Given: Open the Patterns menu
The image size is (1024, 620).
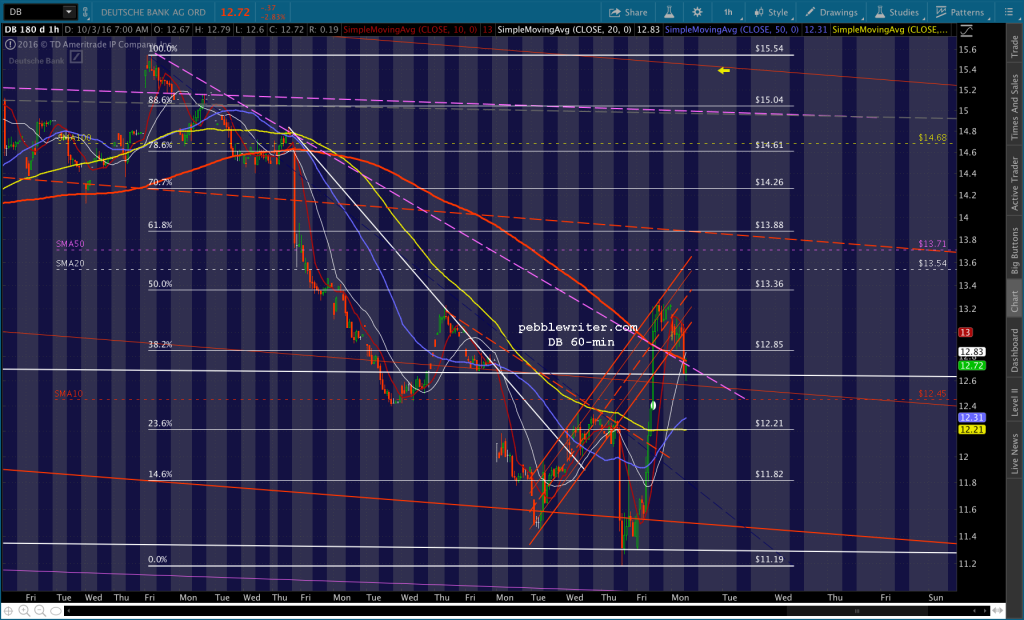Looking at the screenshot, I should point(959,12).
